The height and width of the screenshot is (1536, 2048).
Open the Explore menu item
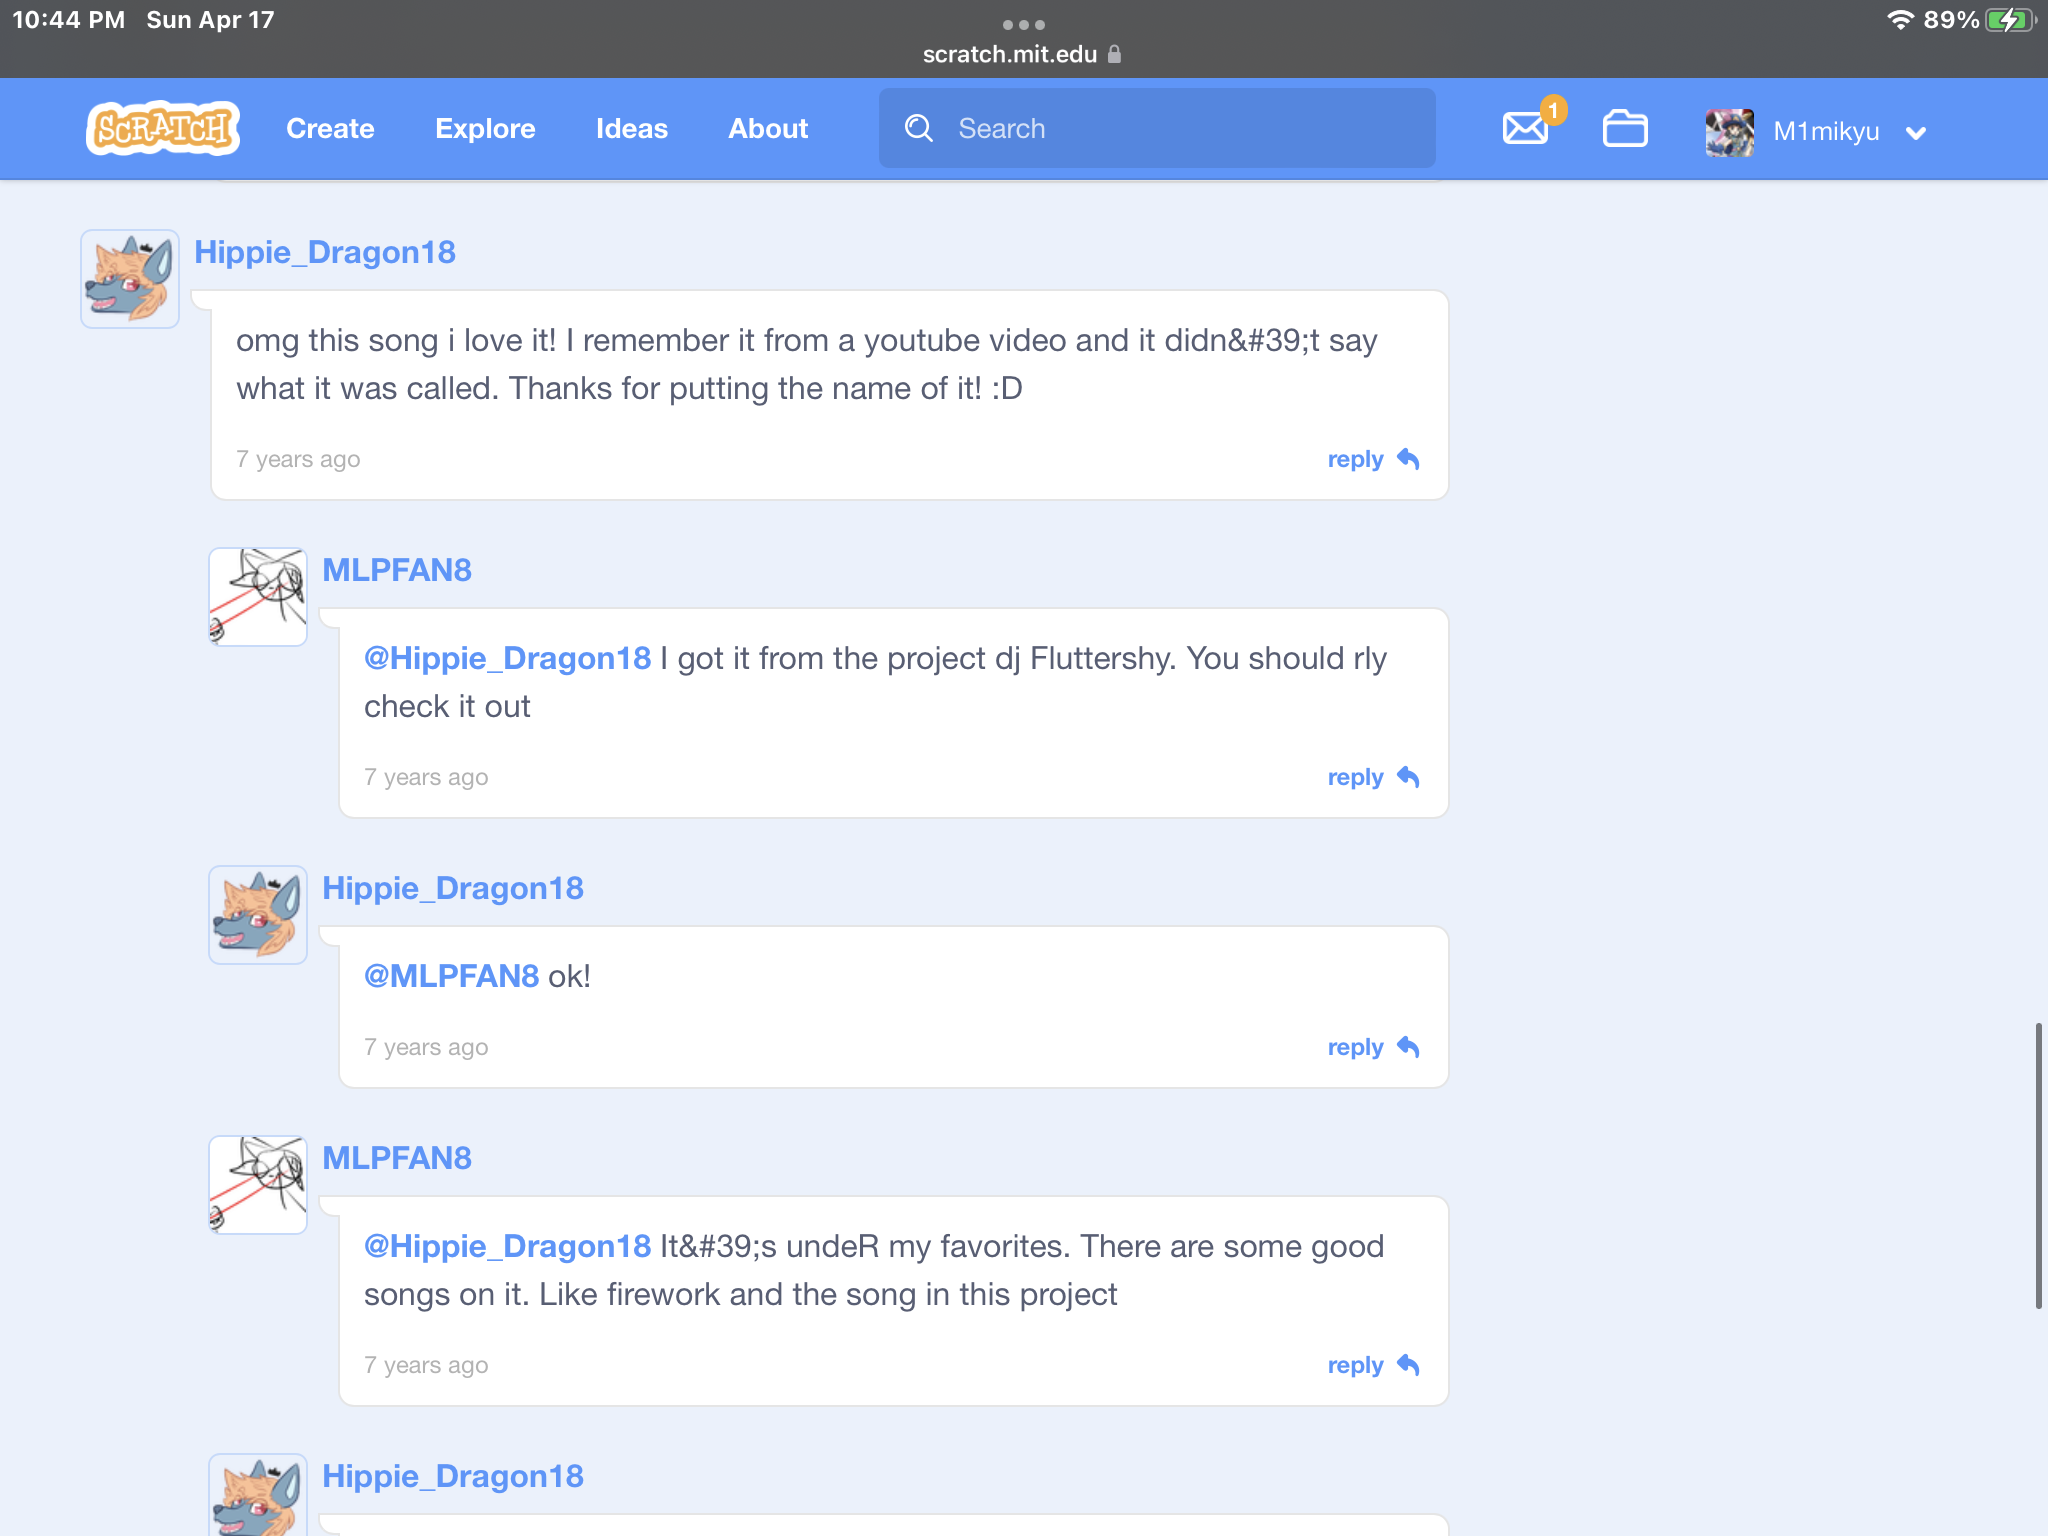(x=485, y=129)
